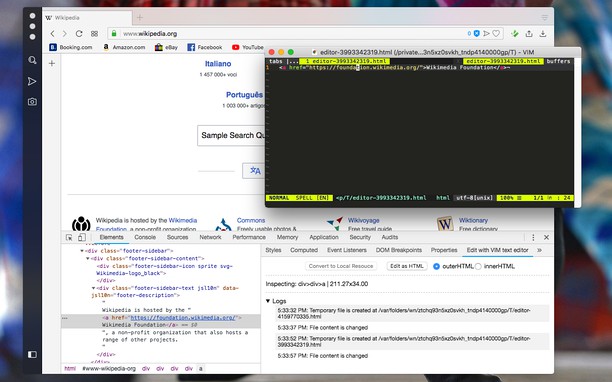Open the DevTools three-dot menu
Image resolution: width=612 pixels, height=382 pixels.
(x=533, y=237)
